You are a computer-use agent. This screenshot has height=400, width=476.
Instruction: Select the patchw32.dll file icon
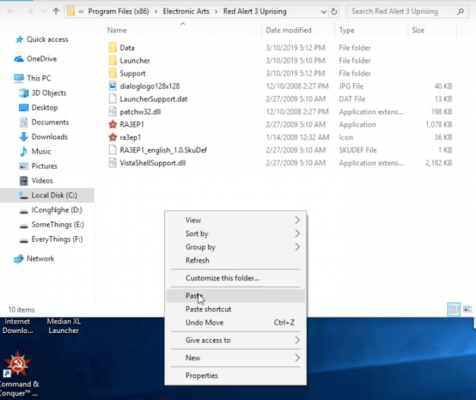click(113, 111)
